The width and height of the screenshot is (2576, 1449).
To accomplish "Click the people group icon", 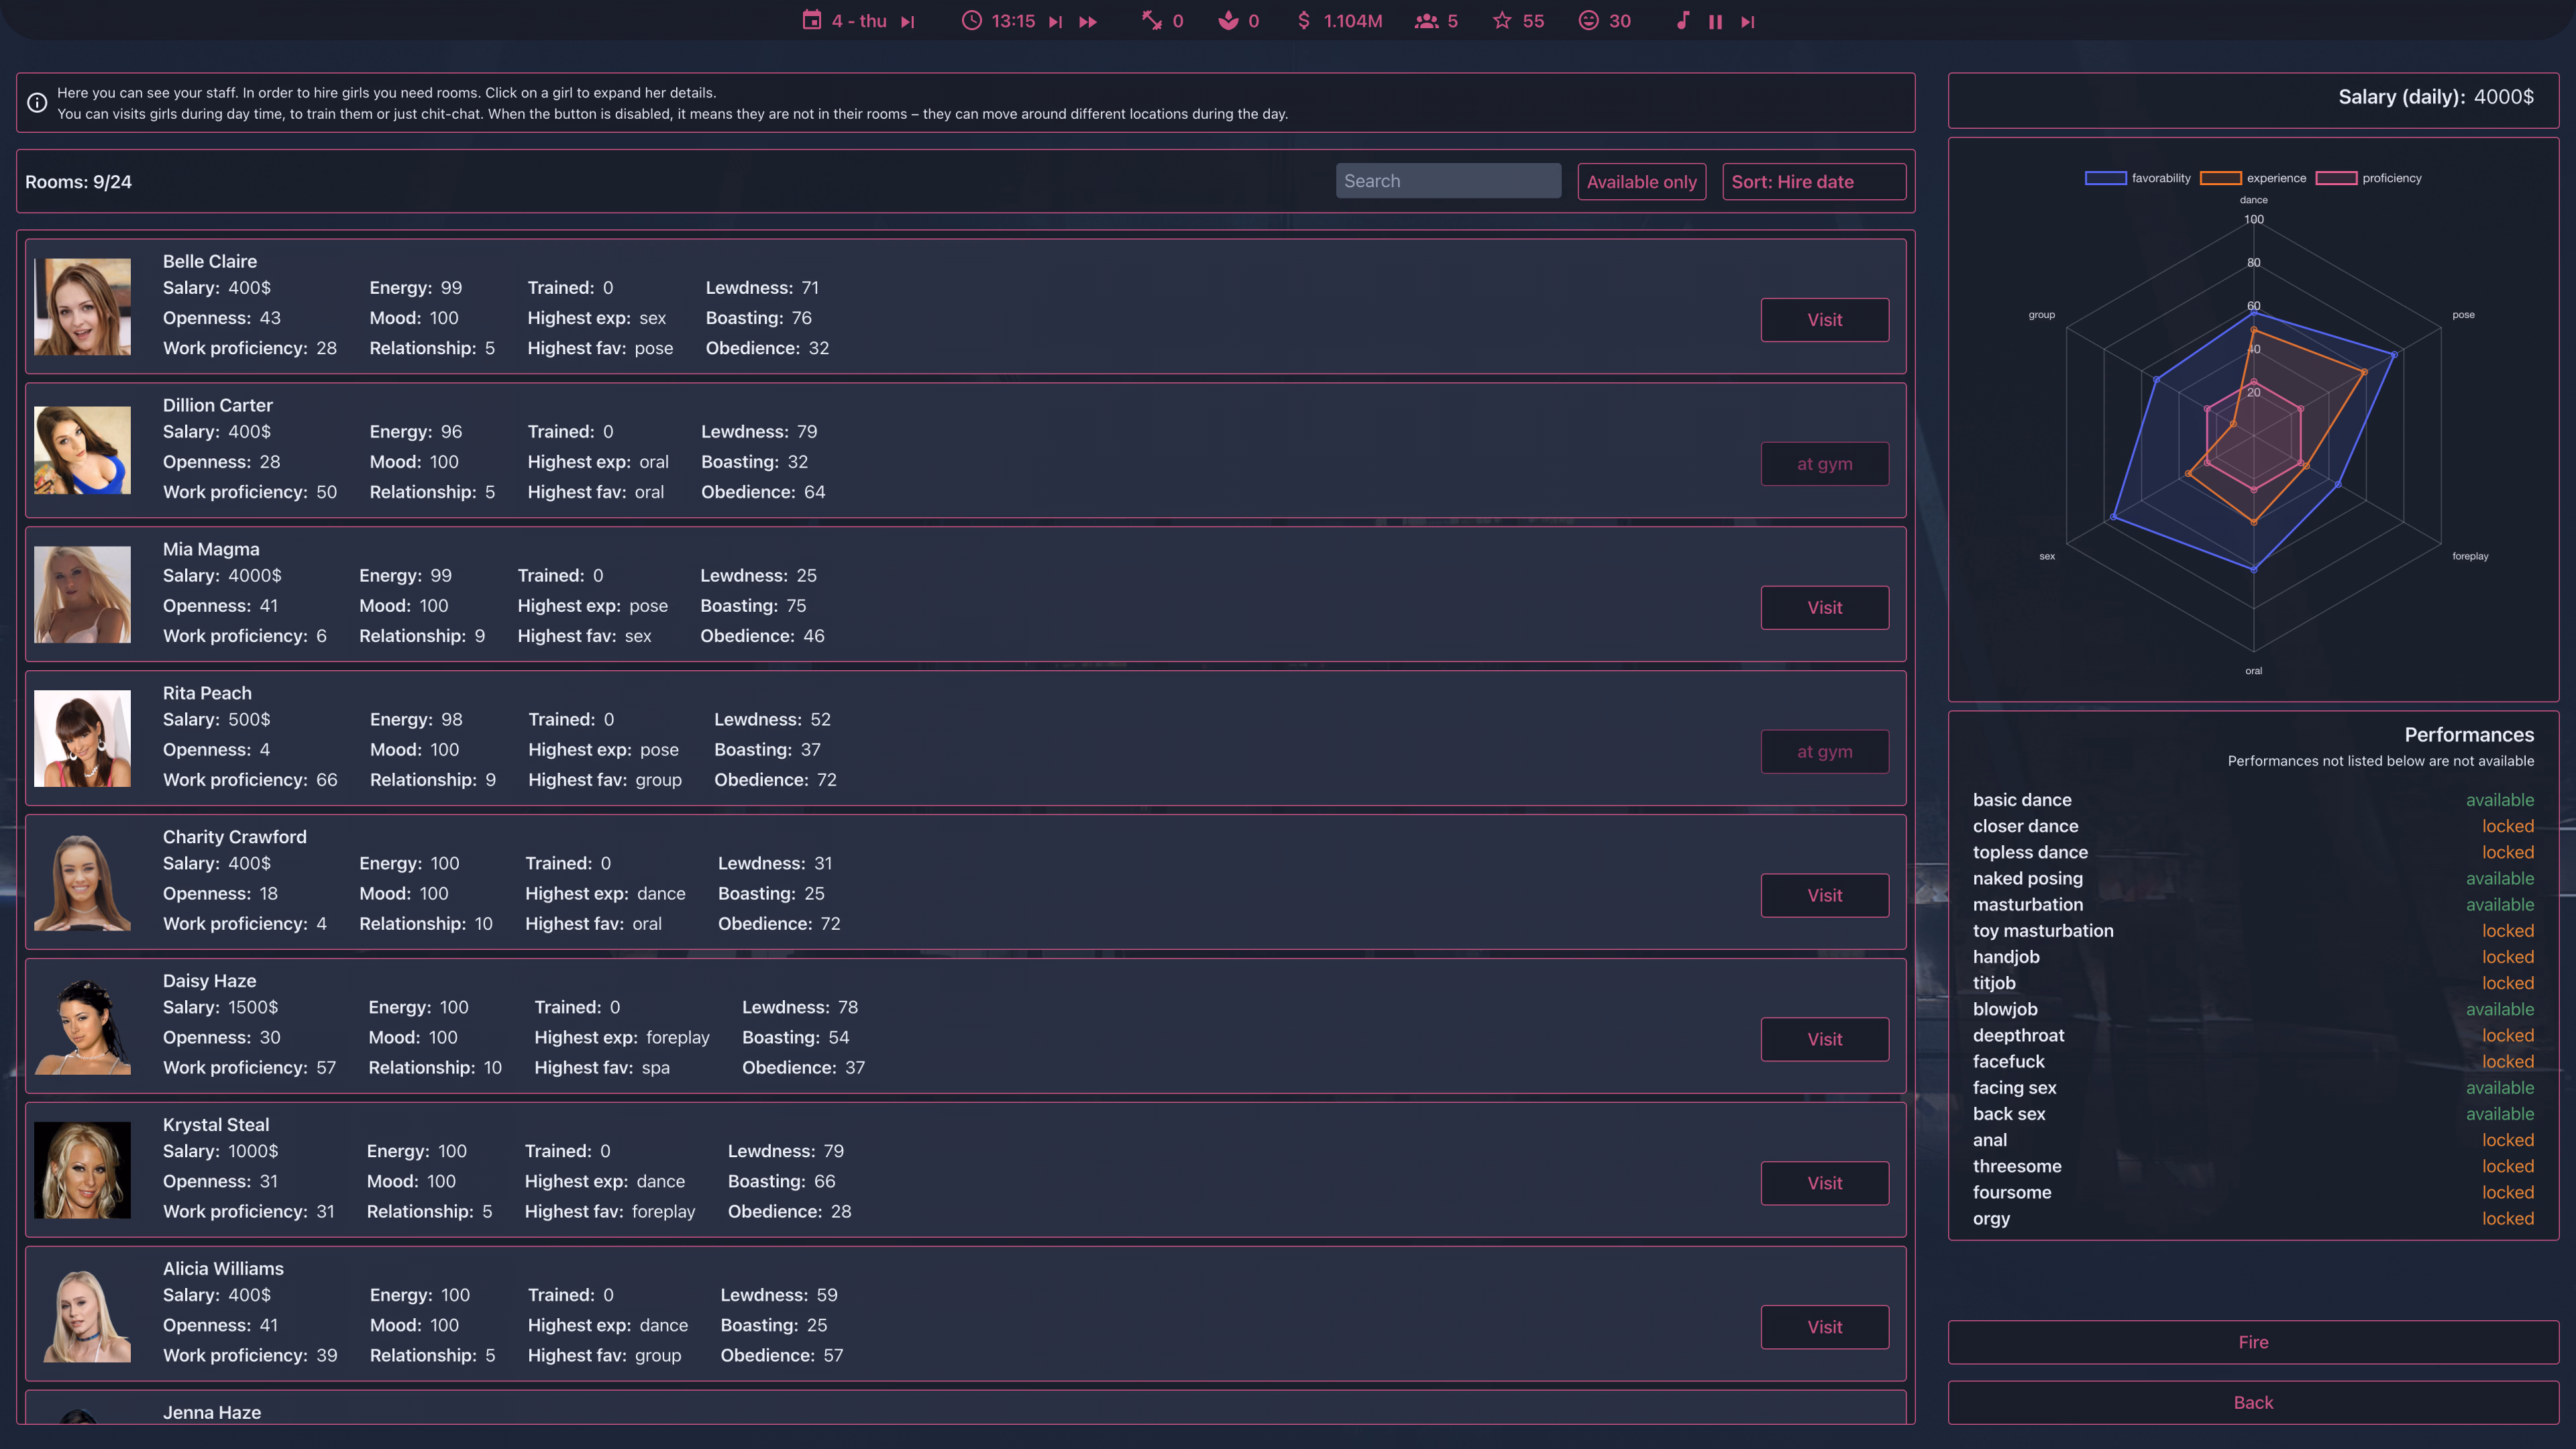I will (x=1426, y=21).
